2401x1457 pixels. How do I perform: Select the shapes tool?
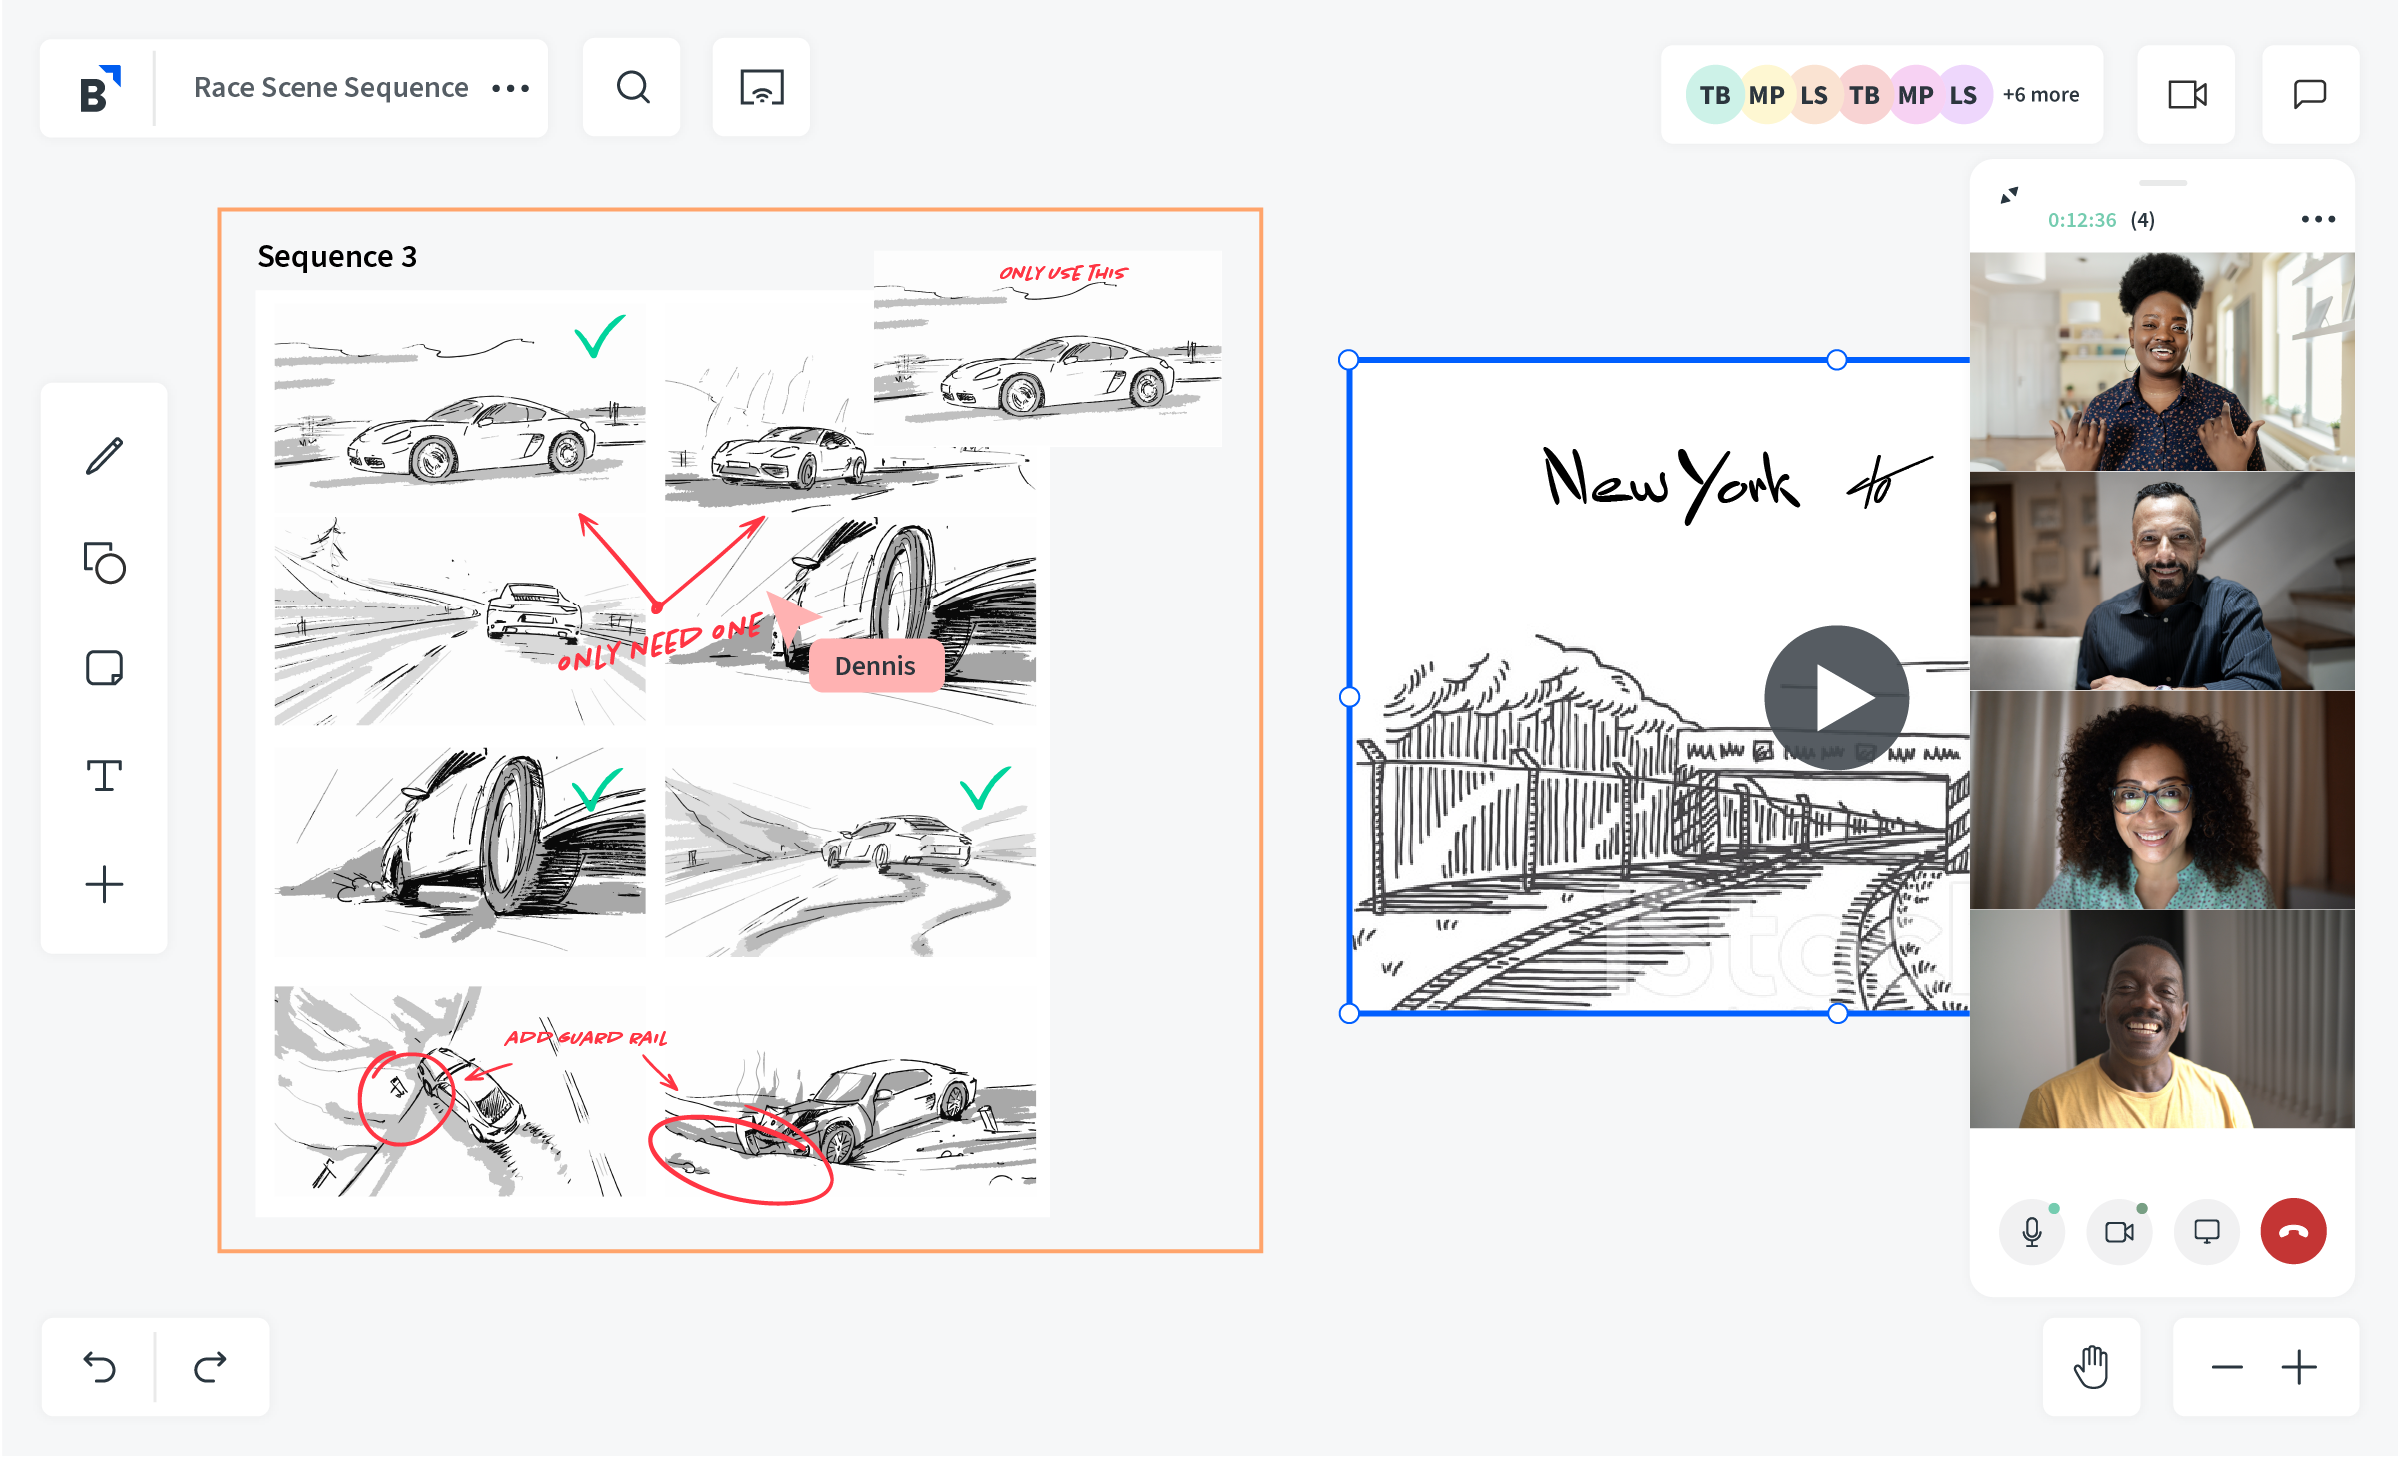tap(104, 563)
